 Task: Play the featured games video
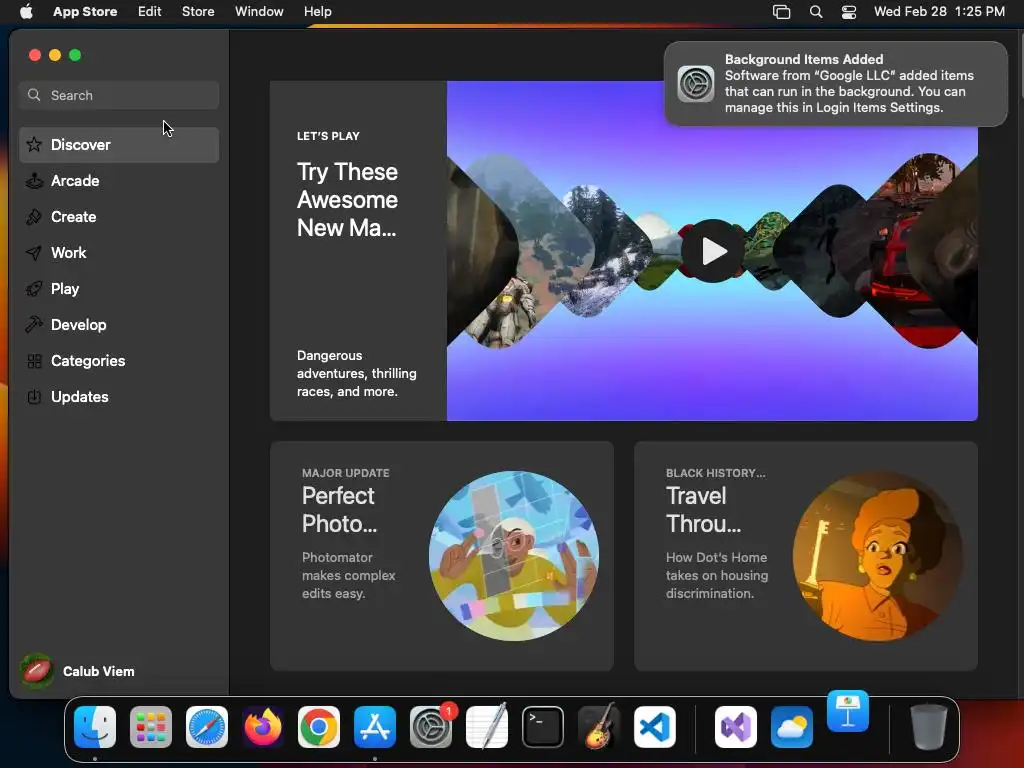coord(712,251)
